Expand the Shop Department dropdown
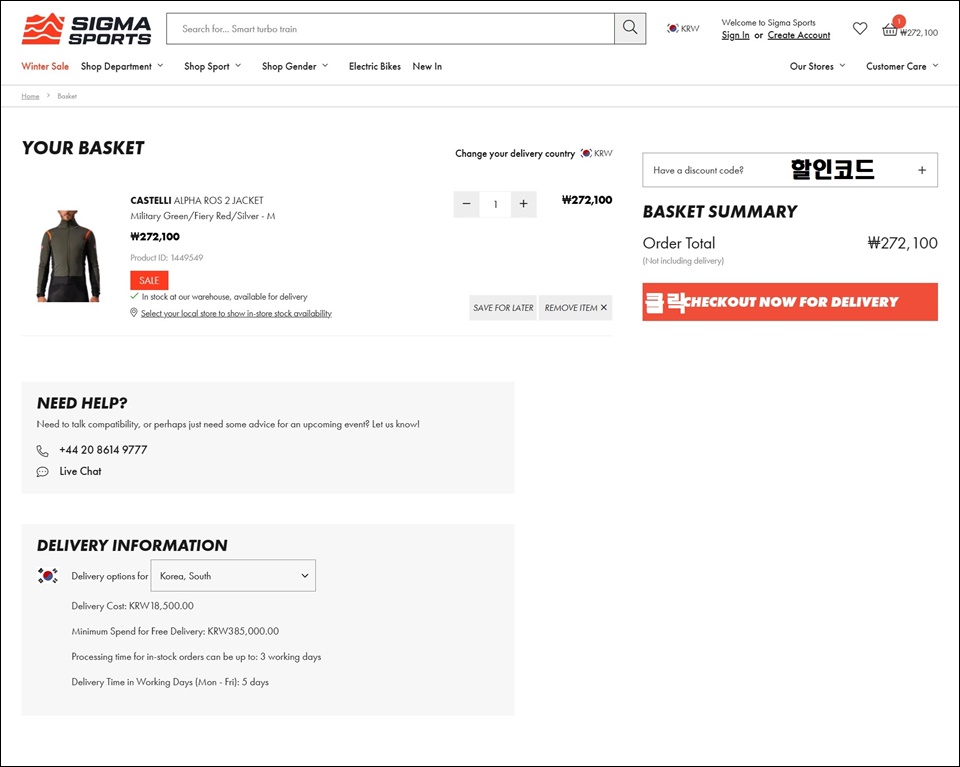This screenshot has width=960, height=767. point(122,66)
